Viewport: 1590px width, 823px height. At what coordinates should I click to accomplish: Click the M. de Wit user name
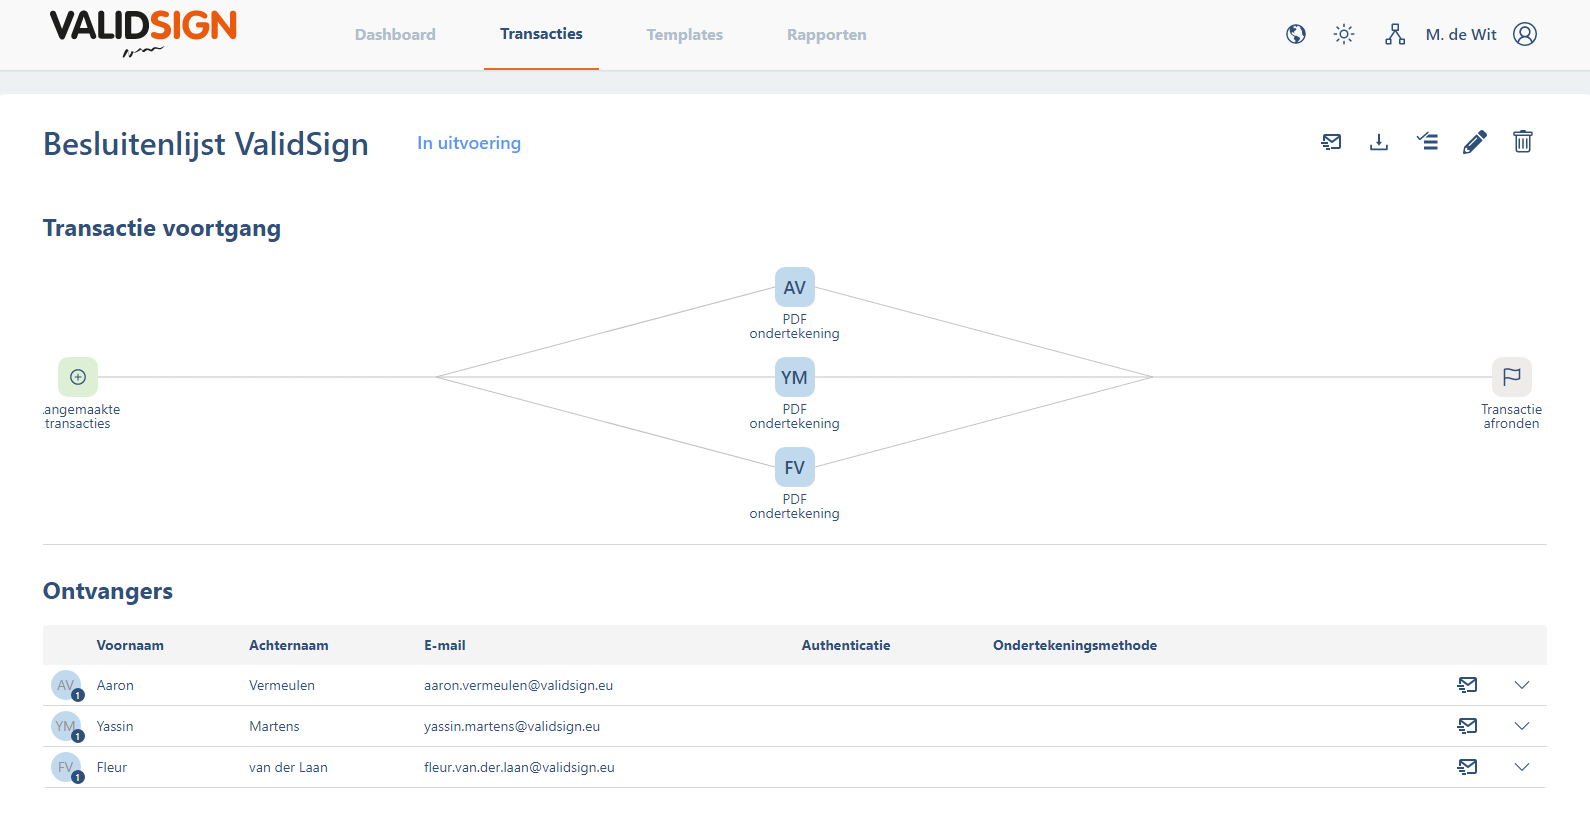[x=1461, y=34]
